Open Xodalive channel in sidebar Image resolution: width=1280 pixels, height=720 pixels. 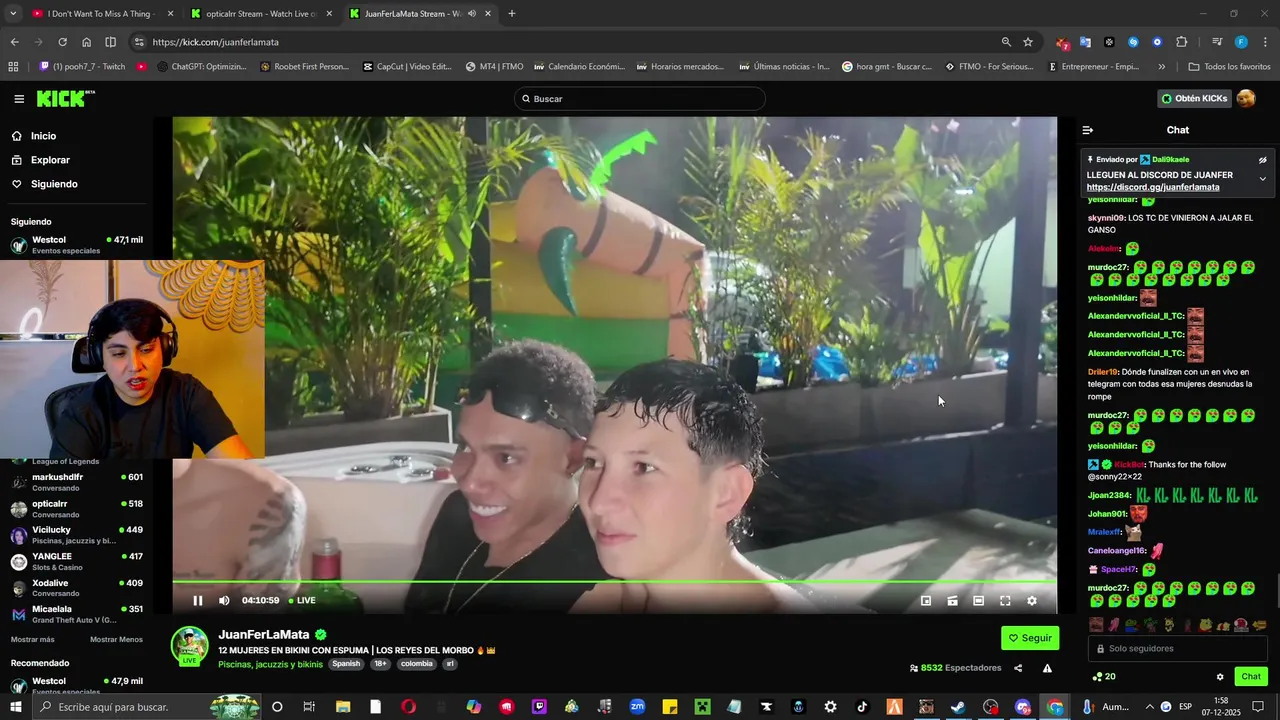click(77, 587)
